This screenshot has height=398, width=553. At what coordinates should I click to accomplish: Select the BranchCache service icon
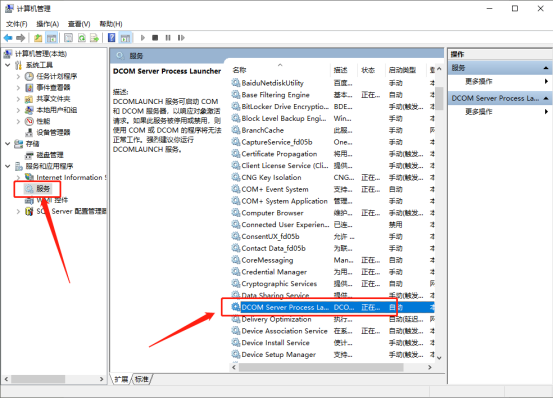[x=235, y=130]
